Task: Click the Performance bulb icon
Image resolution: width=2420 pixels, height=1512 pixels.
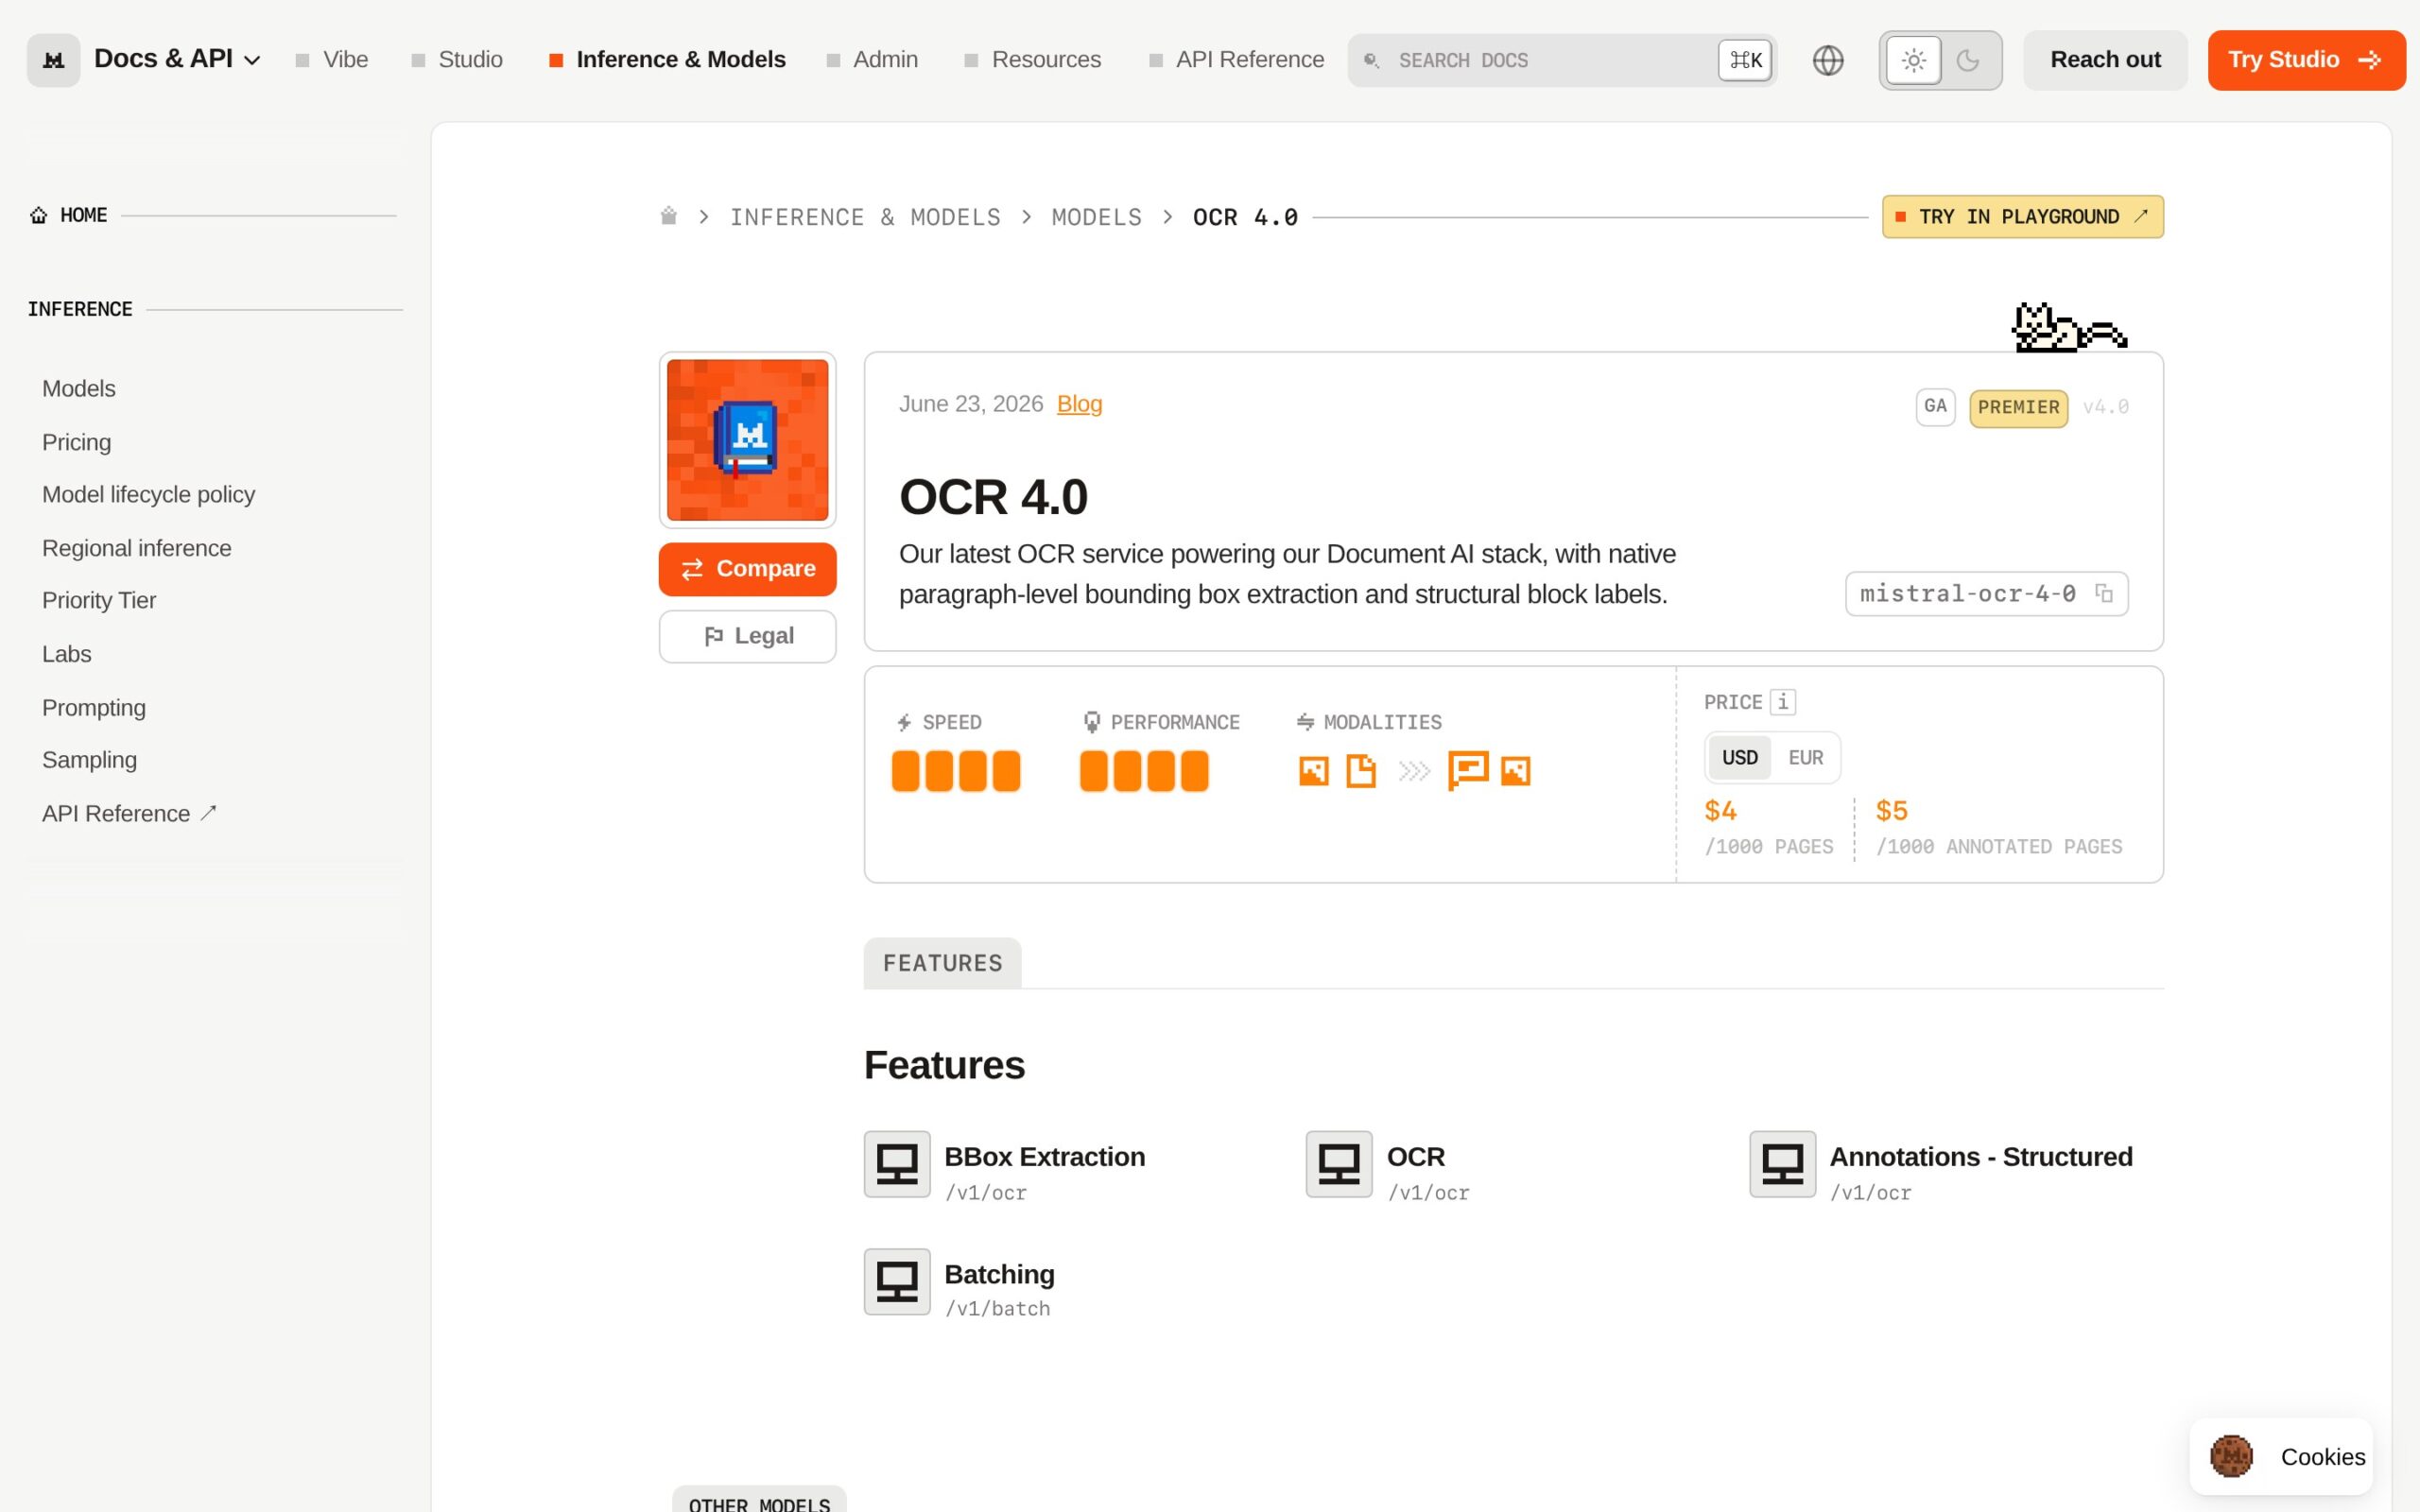Action: [1092, 722]
